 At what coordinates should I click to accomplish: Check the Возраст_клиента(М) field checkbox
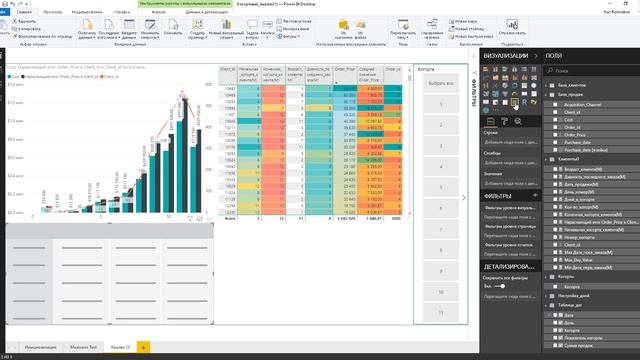click(555, 169)
